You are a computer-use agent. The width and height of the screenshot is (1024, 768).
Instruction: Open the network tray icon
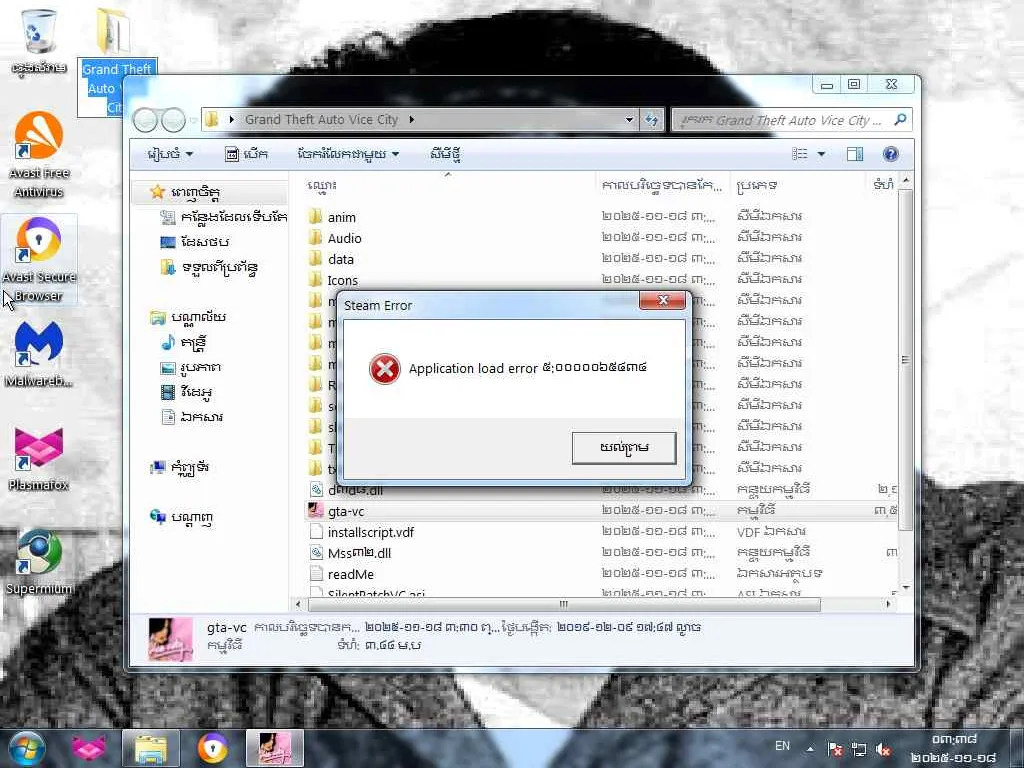[859, 750]
